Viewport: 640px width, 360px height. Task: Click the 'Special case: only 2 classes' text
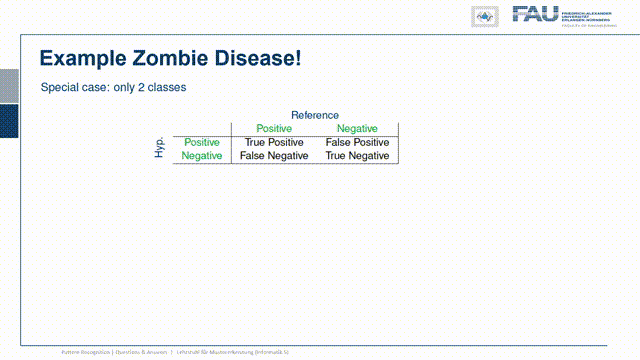tap(113, 87)
